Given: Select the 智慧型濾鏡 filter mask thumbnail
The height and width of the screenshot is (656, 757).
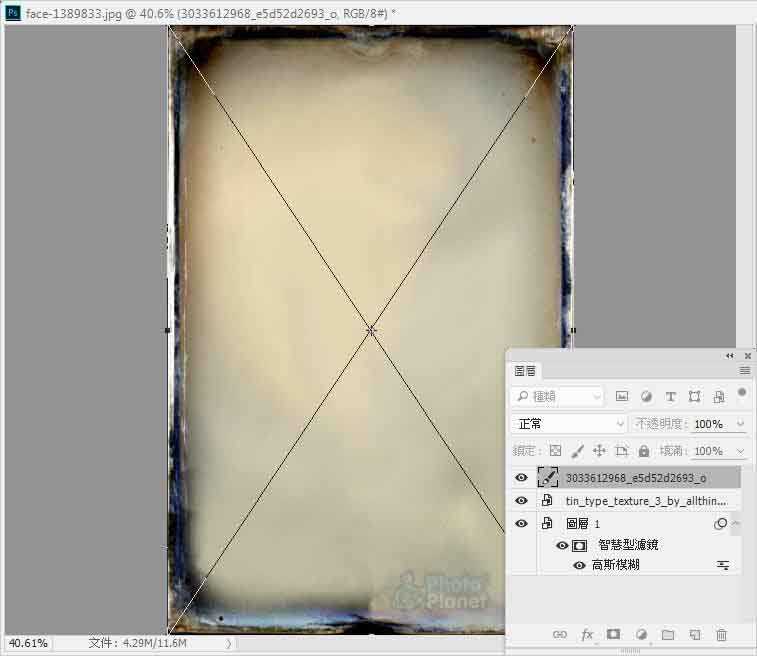Looking at the screenshot, I should click(x=579, y=545).
